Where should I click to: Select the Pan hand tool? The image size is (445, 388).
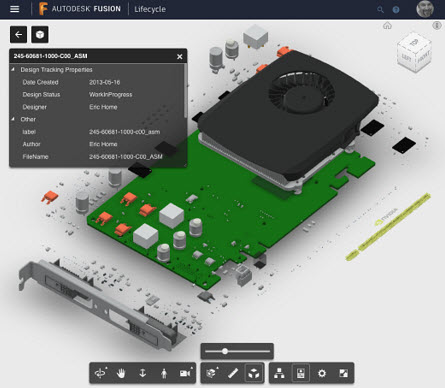click(x=121, y=373)
